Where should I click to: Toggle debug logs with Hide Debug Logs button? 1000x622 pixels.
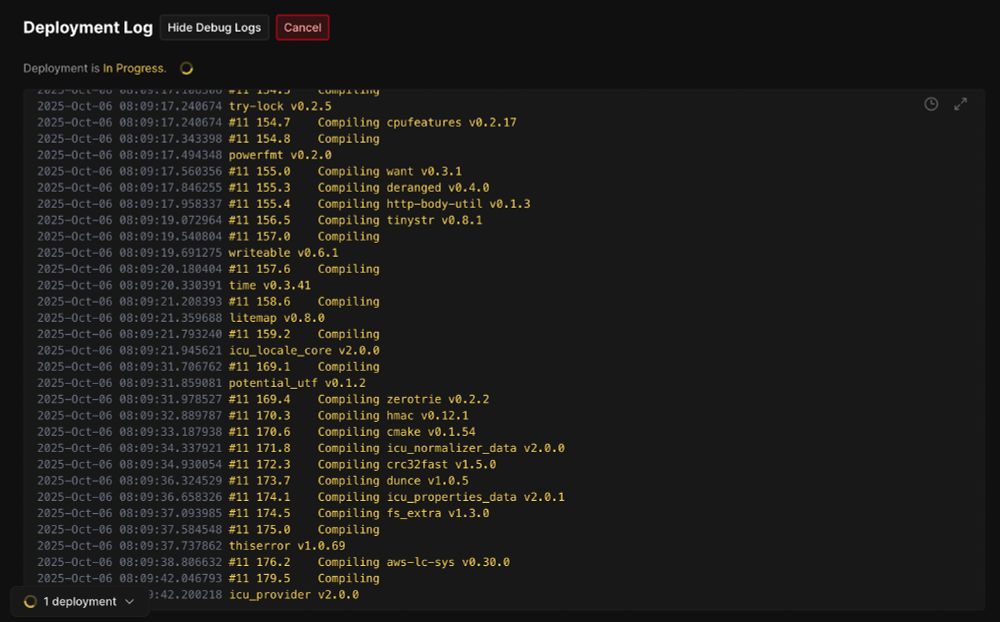[214, 27]
